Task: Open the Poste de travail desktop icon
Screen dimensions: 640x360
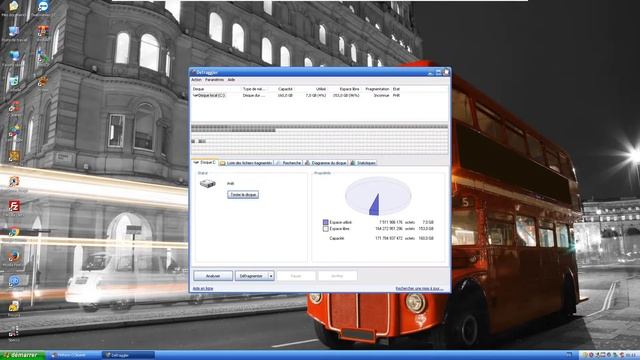Action: (13, 33)
